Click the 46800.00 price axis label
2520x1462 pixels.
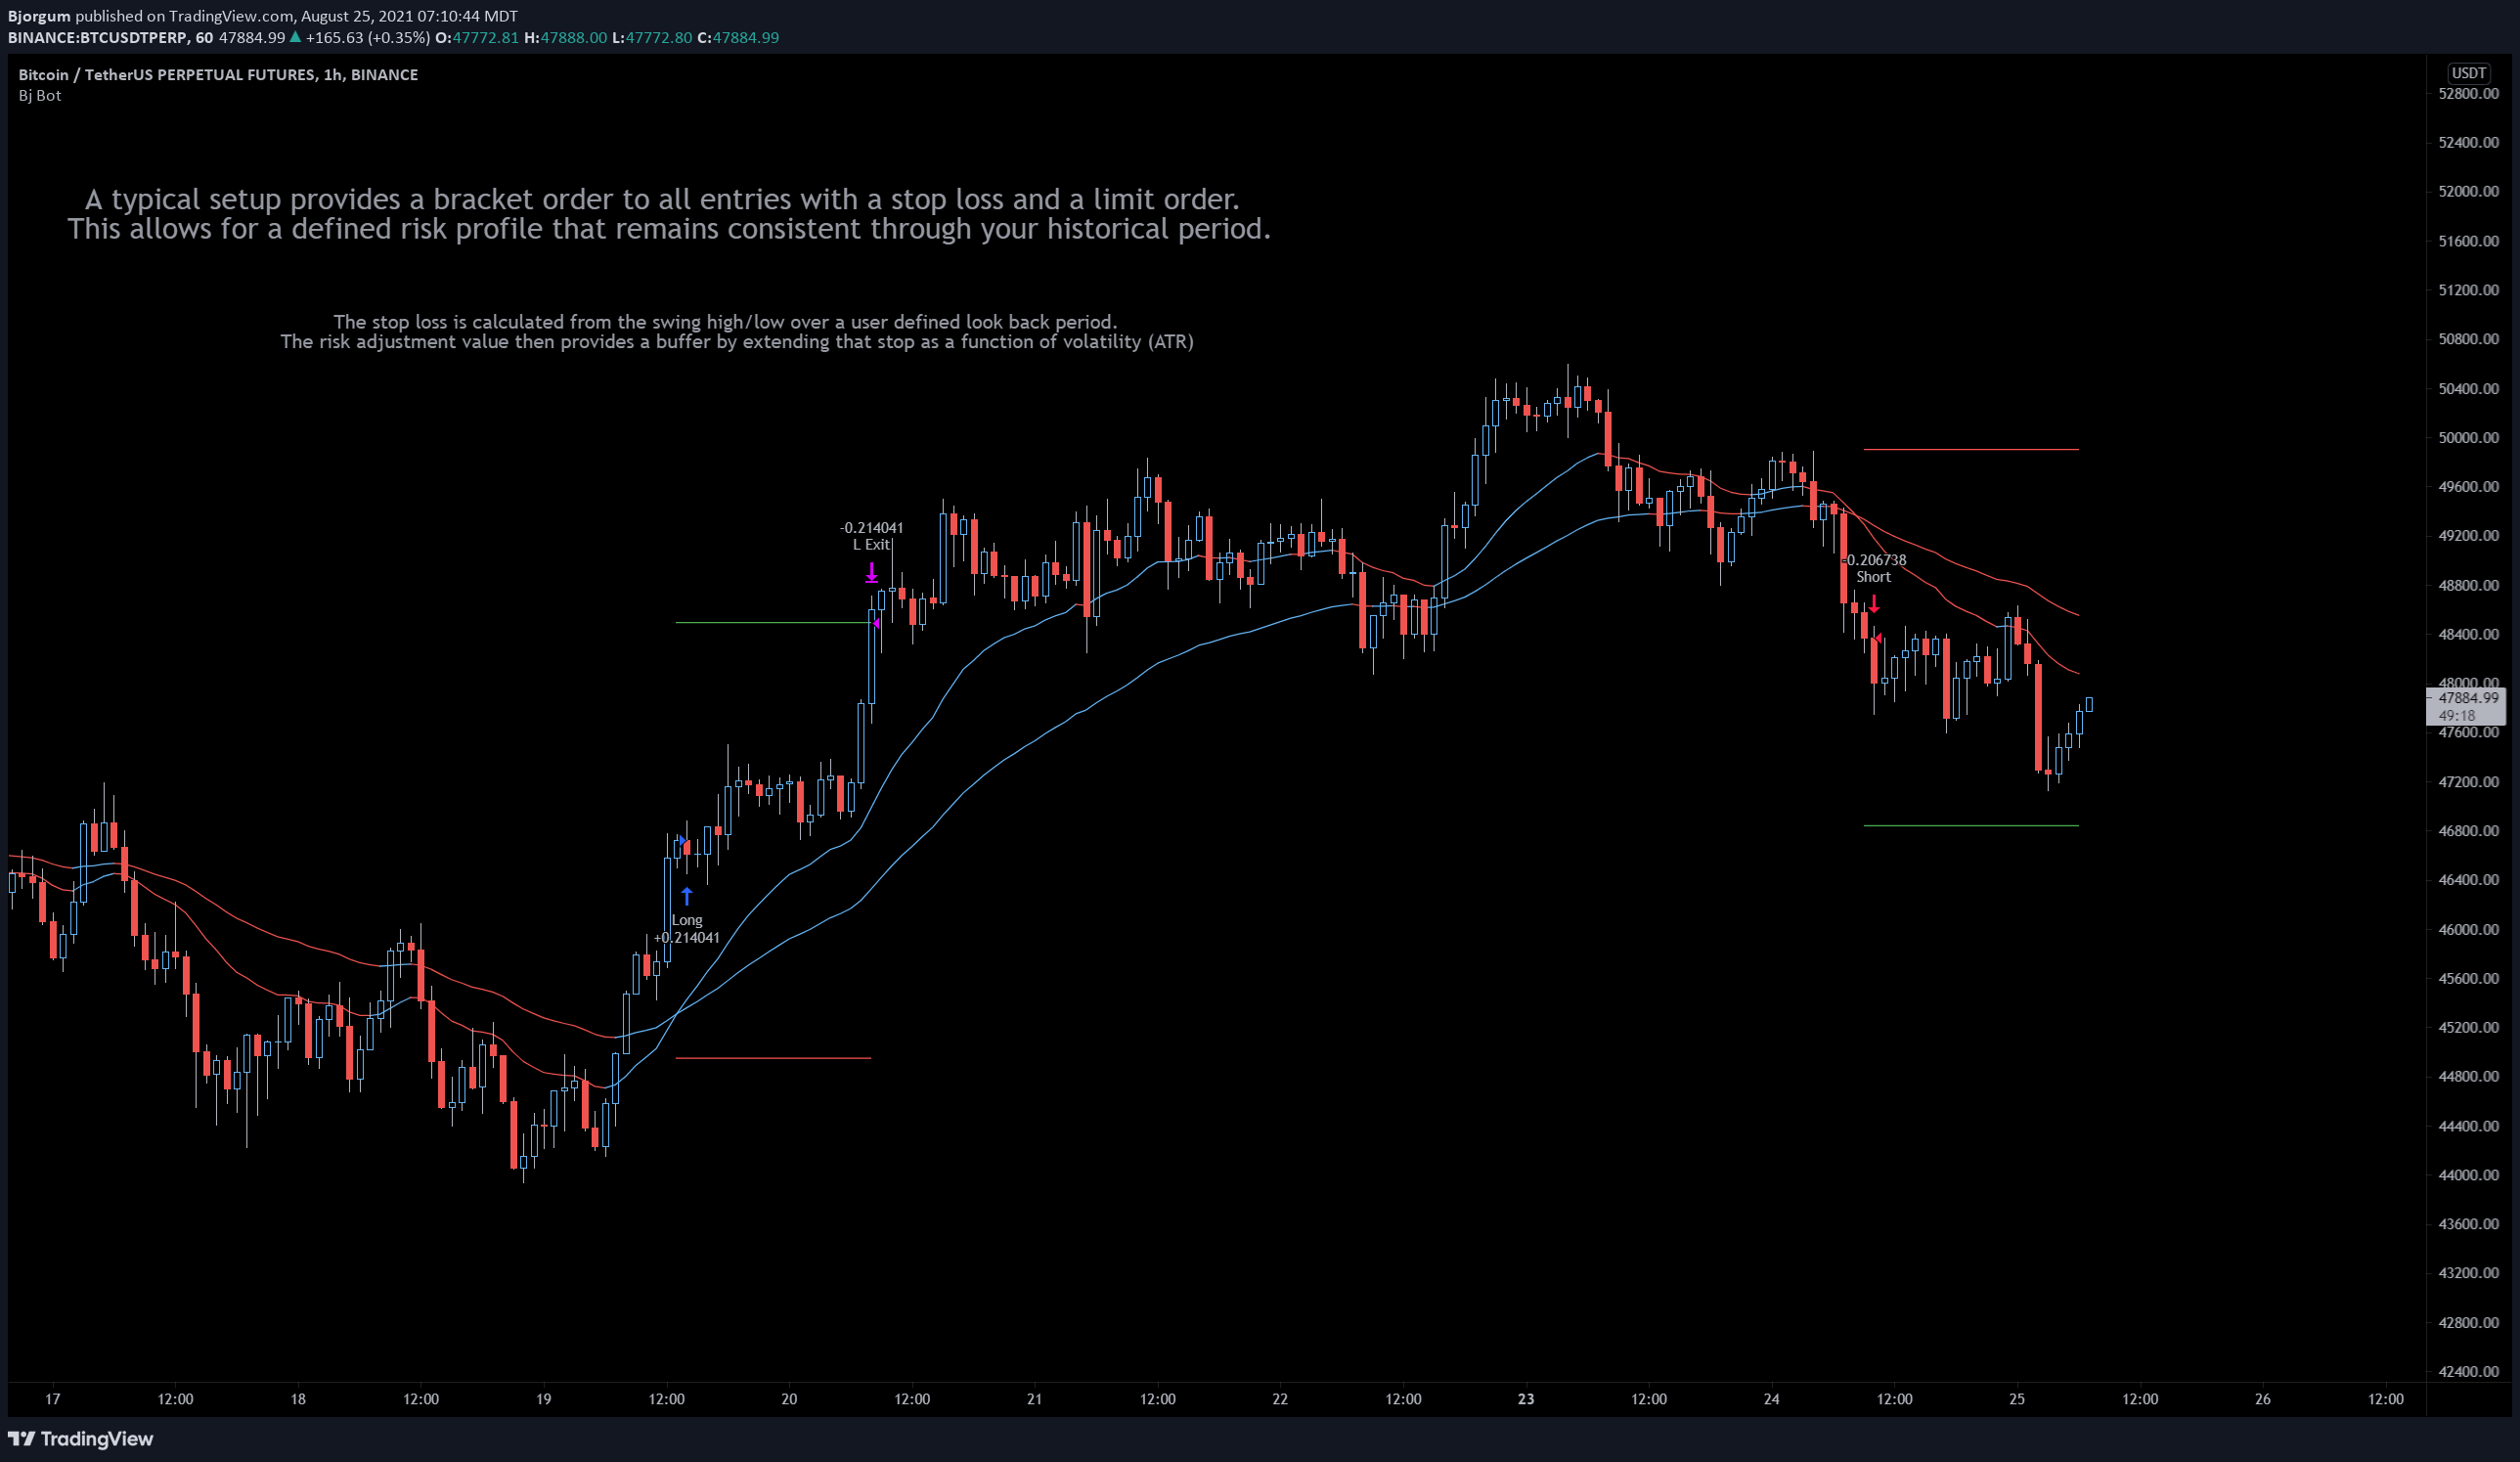point(2468,830)
